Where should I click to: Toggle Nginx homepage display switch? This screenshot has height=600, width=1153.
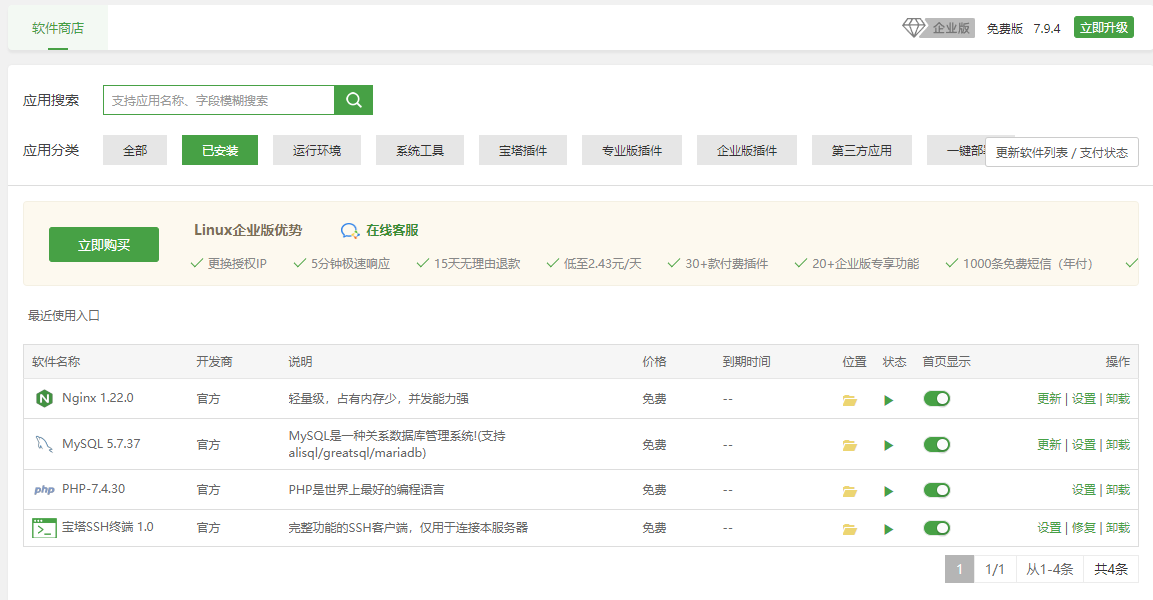point(936,399)
